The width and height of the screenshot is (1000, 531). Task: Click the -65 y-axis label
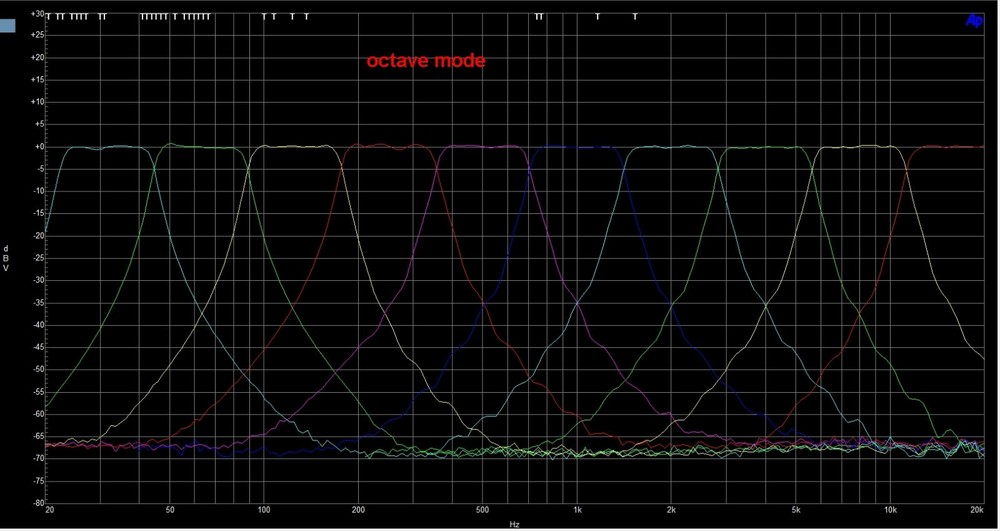(38, 437)
